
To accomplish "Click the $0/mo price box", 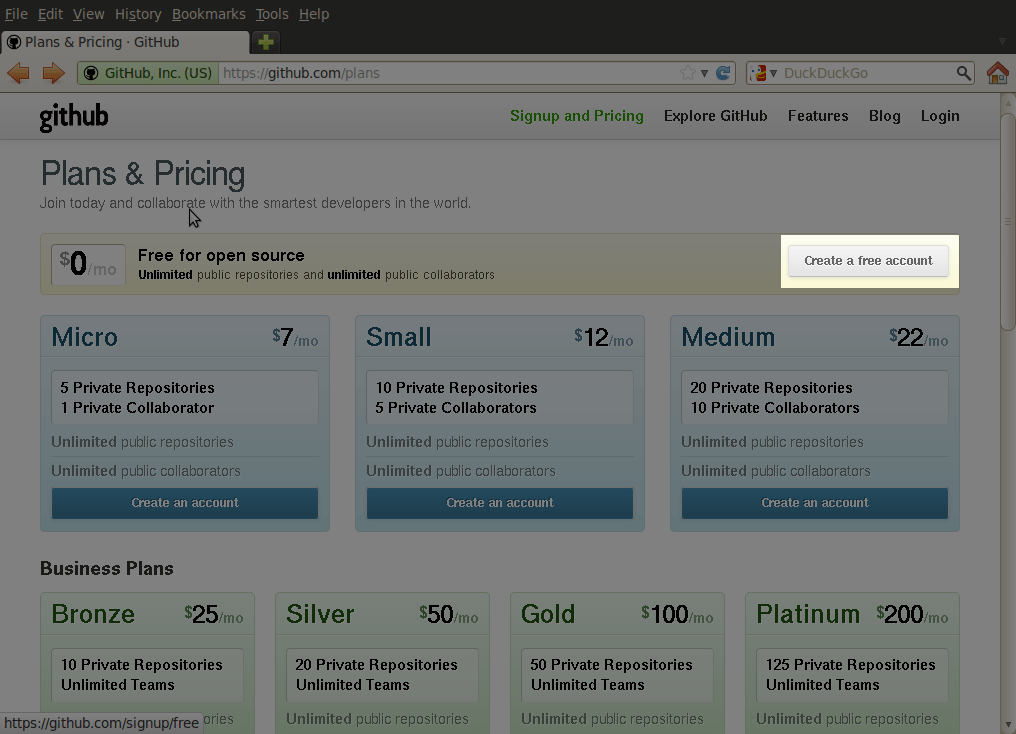I will 88,264.
